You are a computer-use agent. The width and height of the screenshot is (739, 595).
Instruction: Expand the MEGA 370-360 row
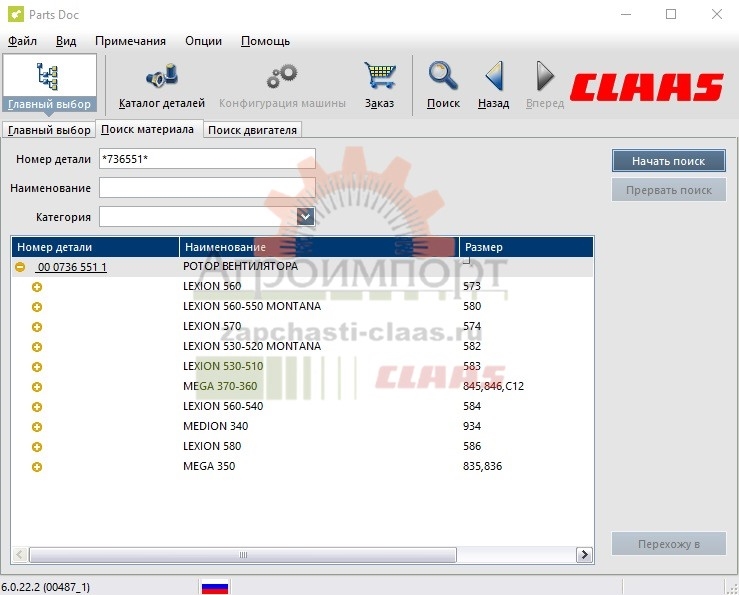pyautogui.click(x=37, y=387)
